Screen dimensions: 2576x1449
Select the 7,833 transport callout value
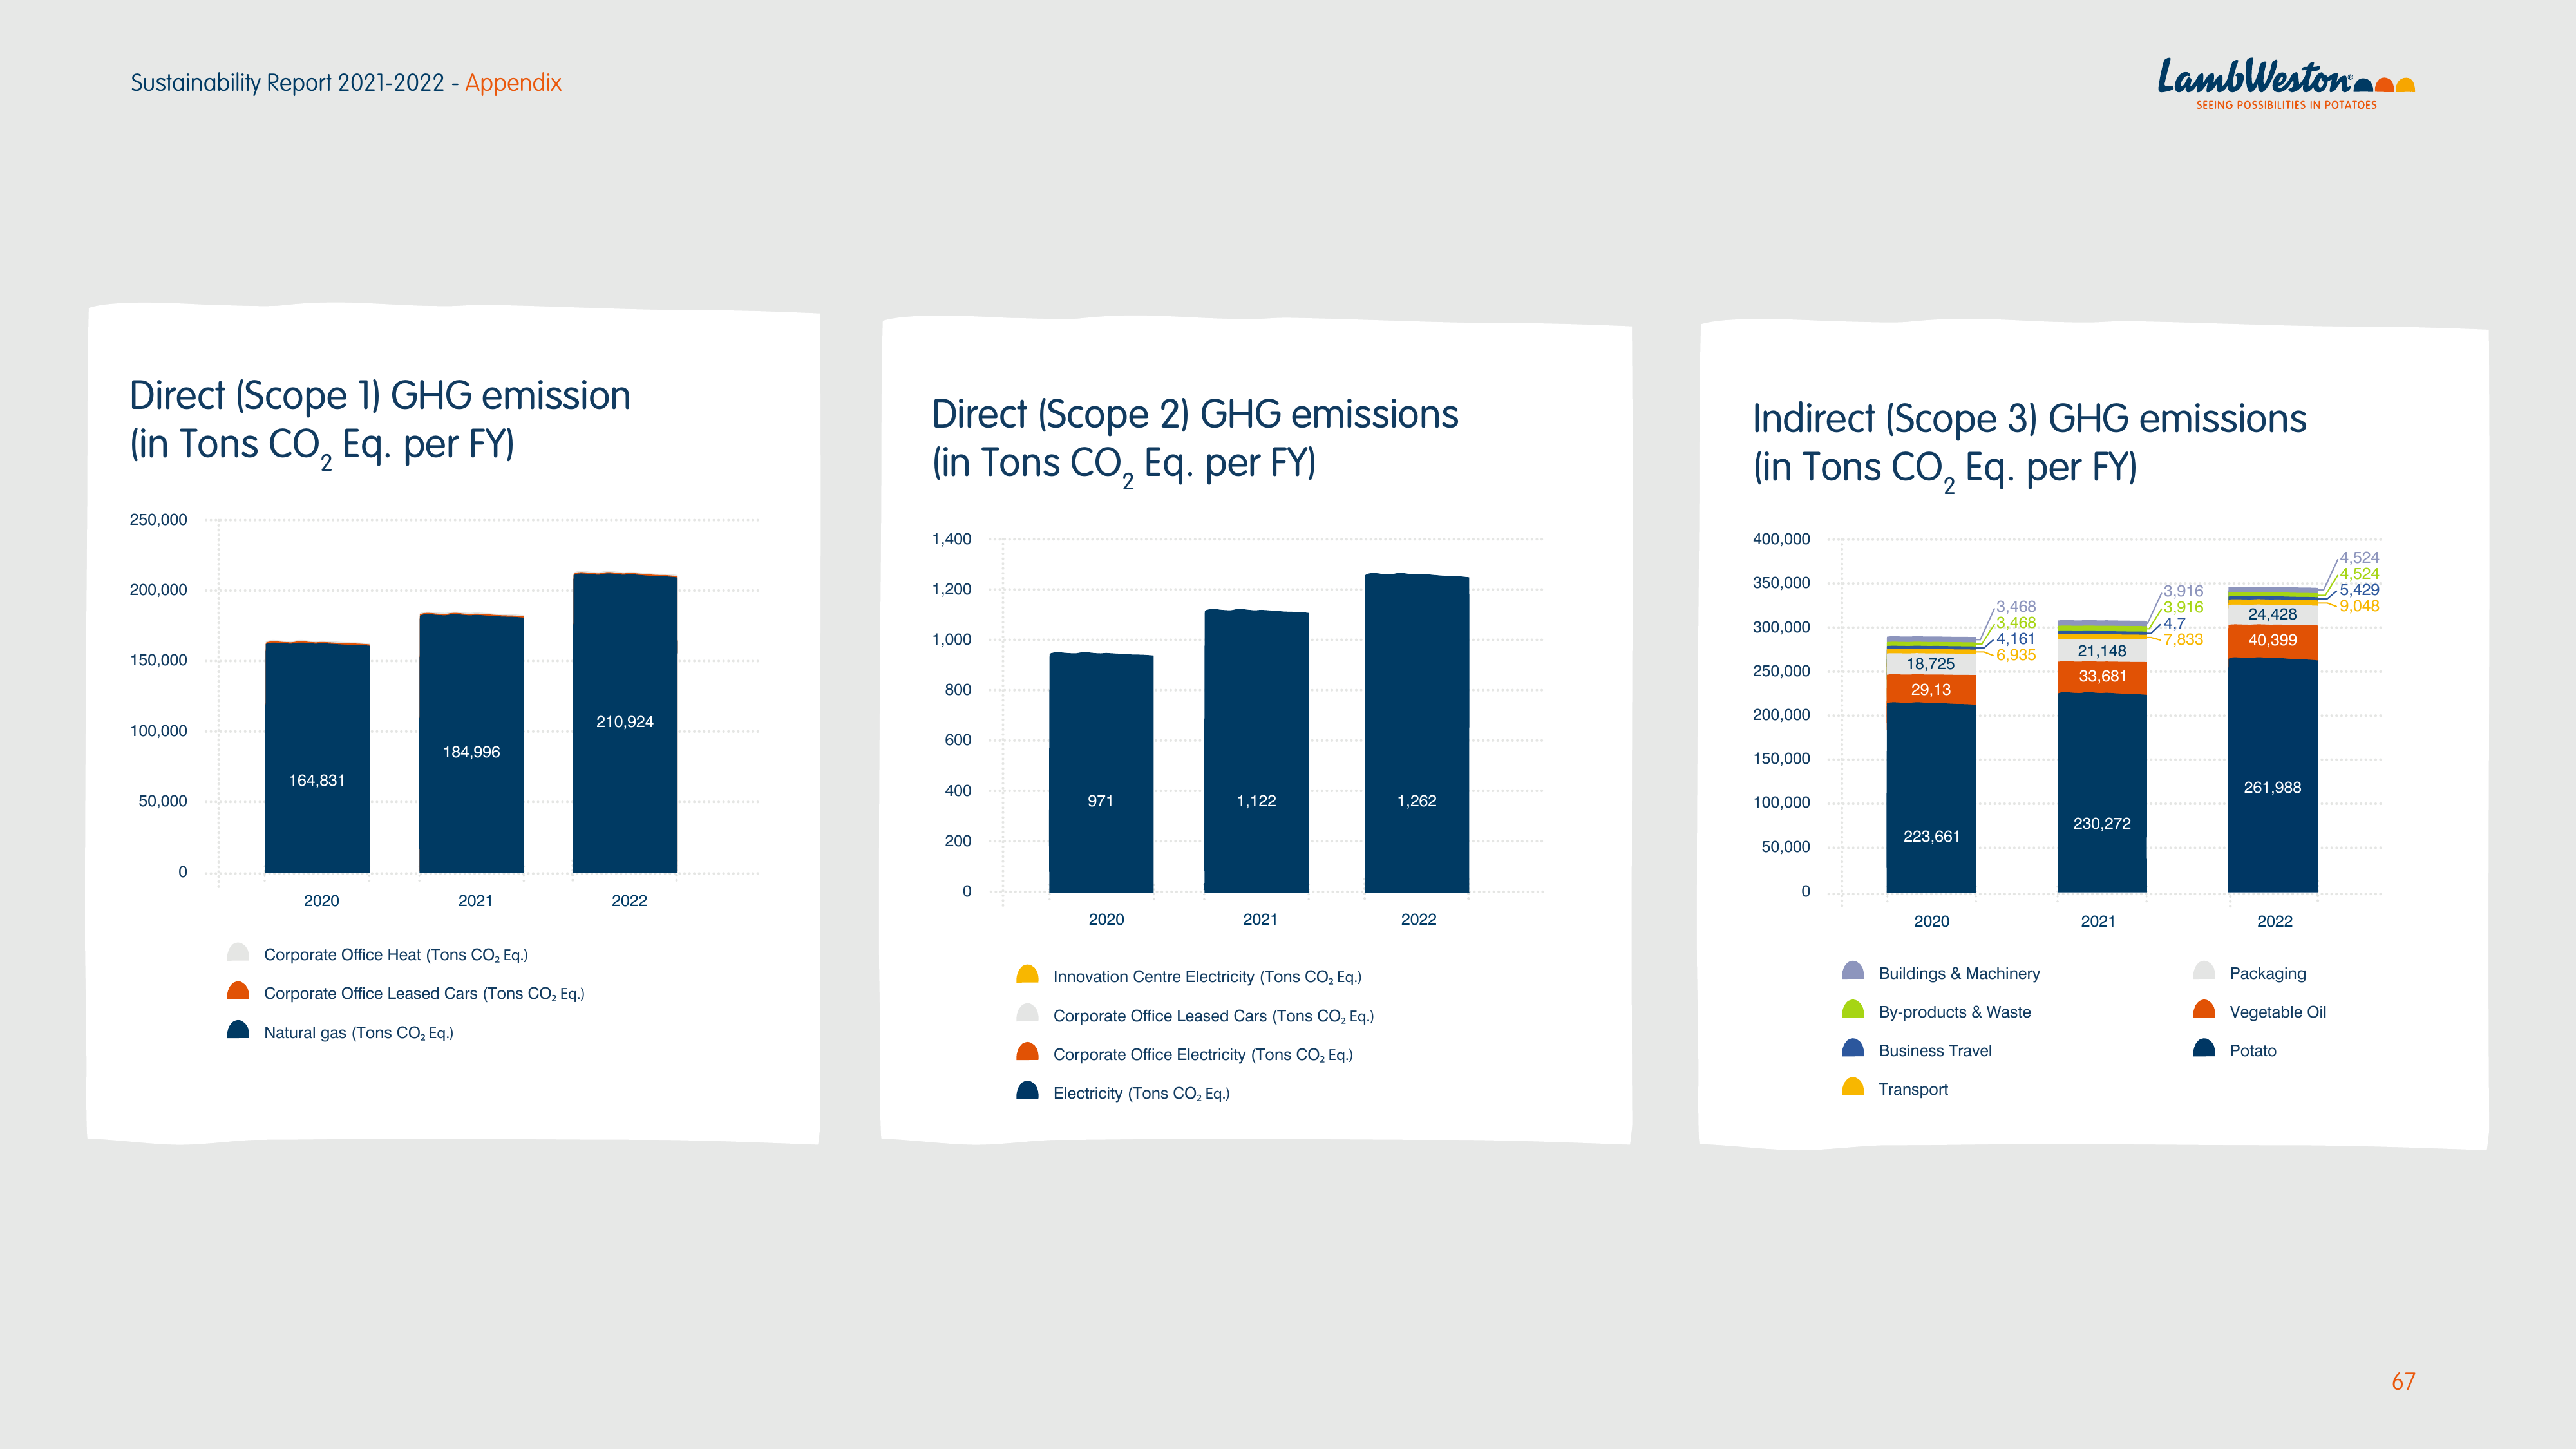click(2183, 640)
